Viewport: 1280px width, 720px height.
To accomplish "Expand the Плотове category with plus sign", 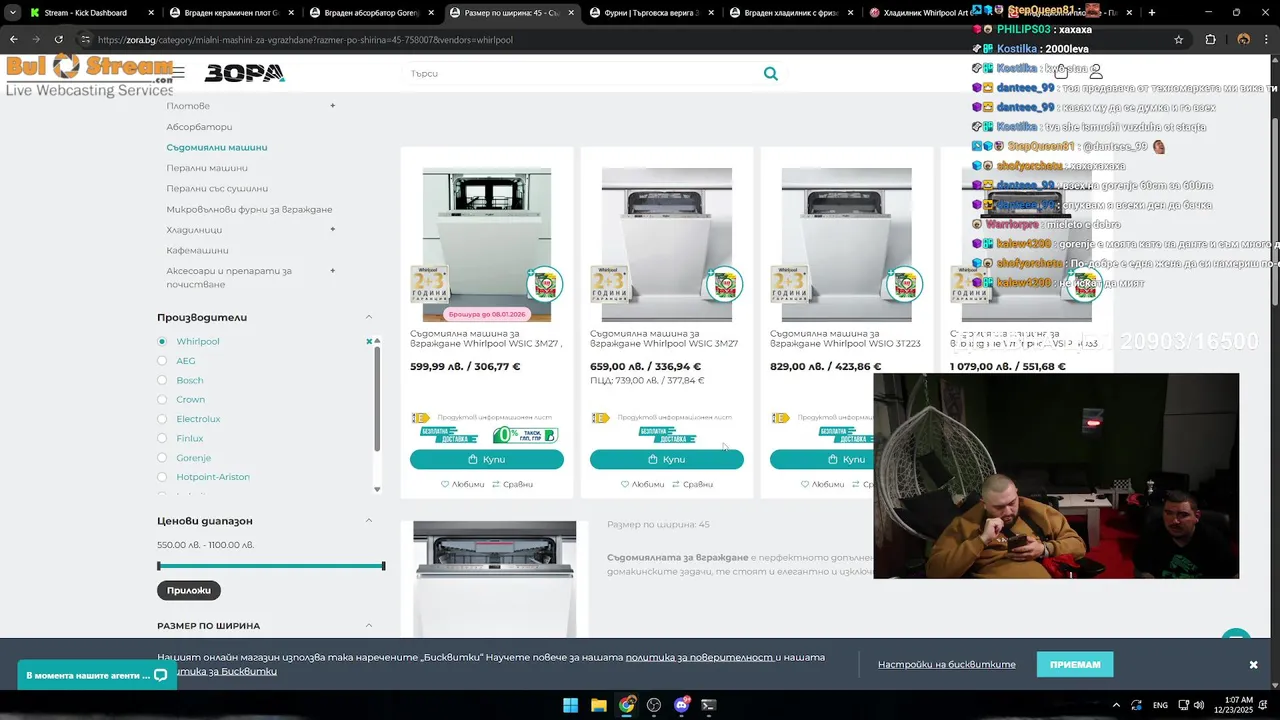I will click(x=333, y=105).
